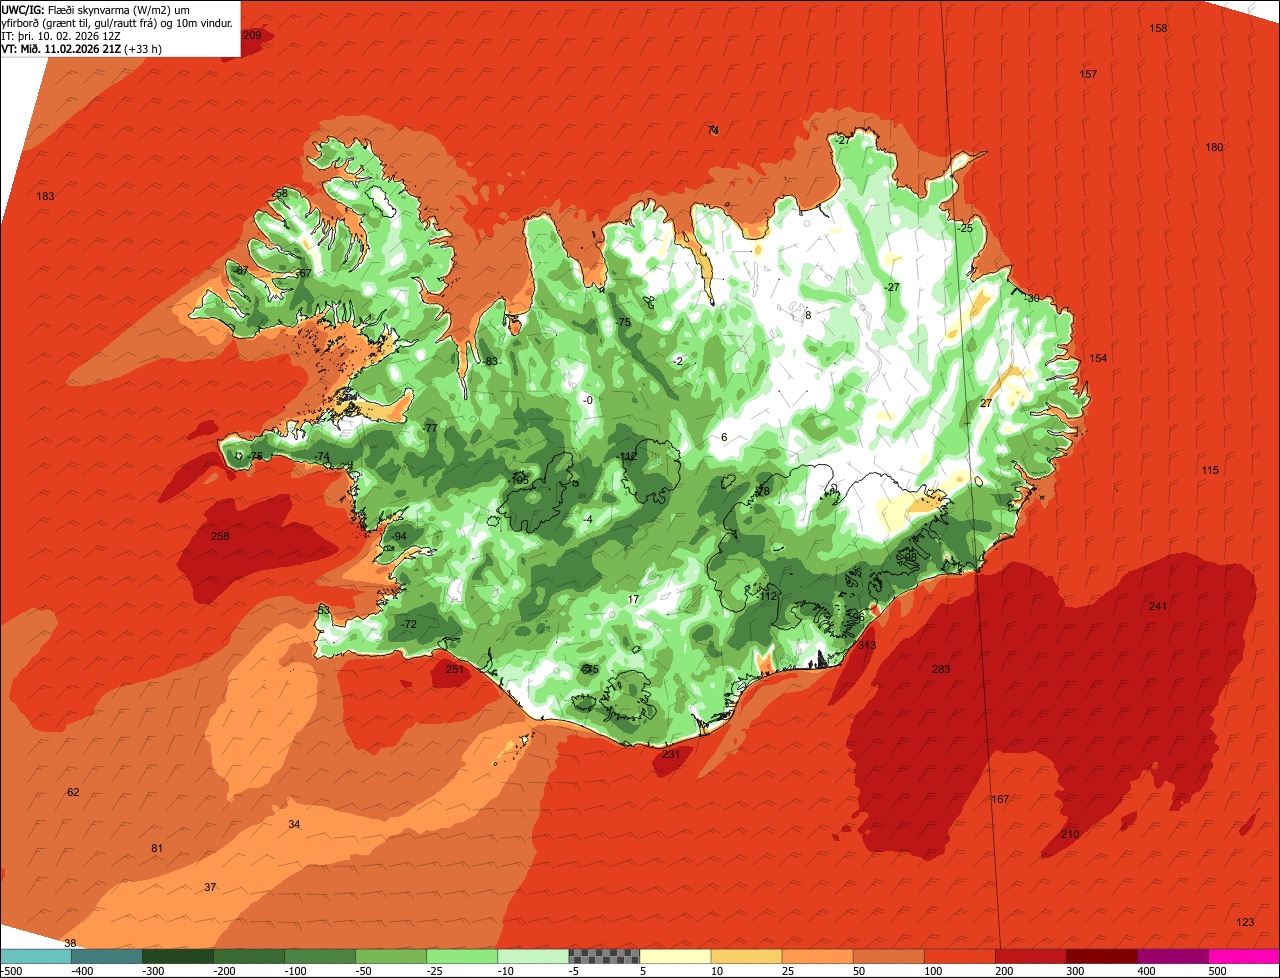Select the 123 value in the bottom-right corner
Viewport: 1280px width, 978px height.
(1245, 922)
